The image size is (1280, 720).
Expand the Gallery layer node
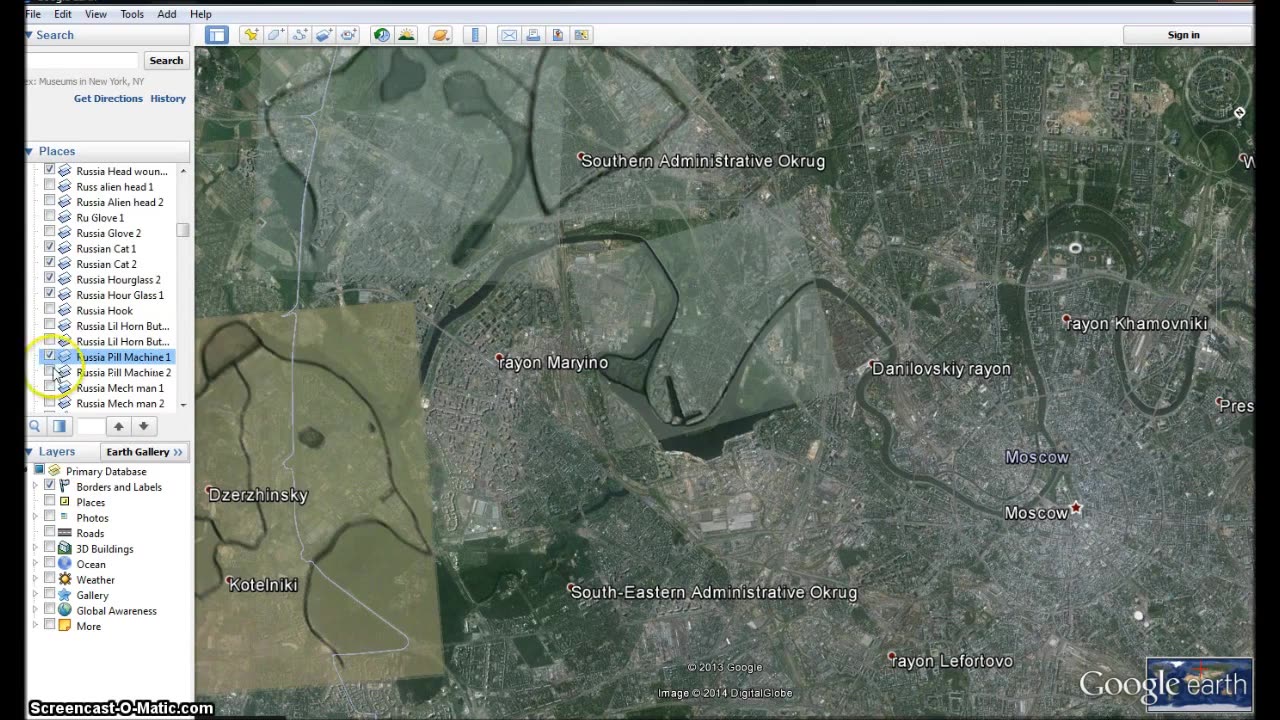coord(35,595)
